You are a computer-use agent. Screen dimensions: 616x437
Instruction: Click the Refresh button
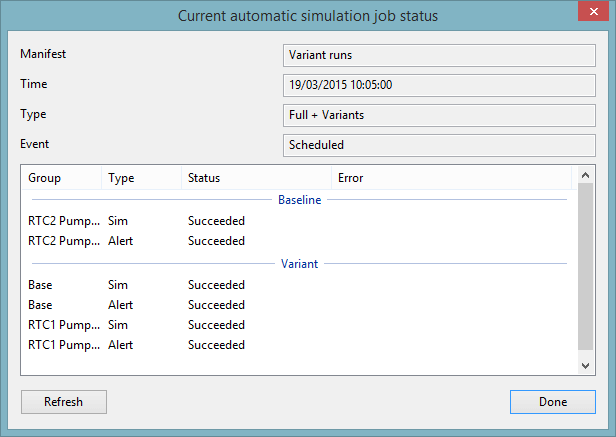click(63, 402)
